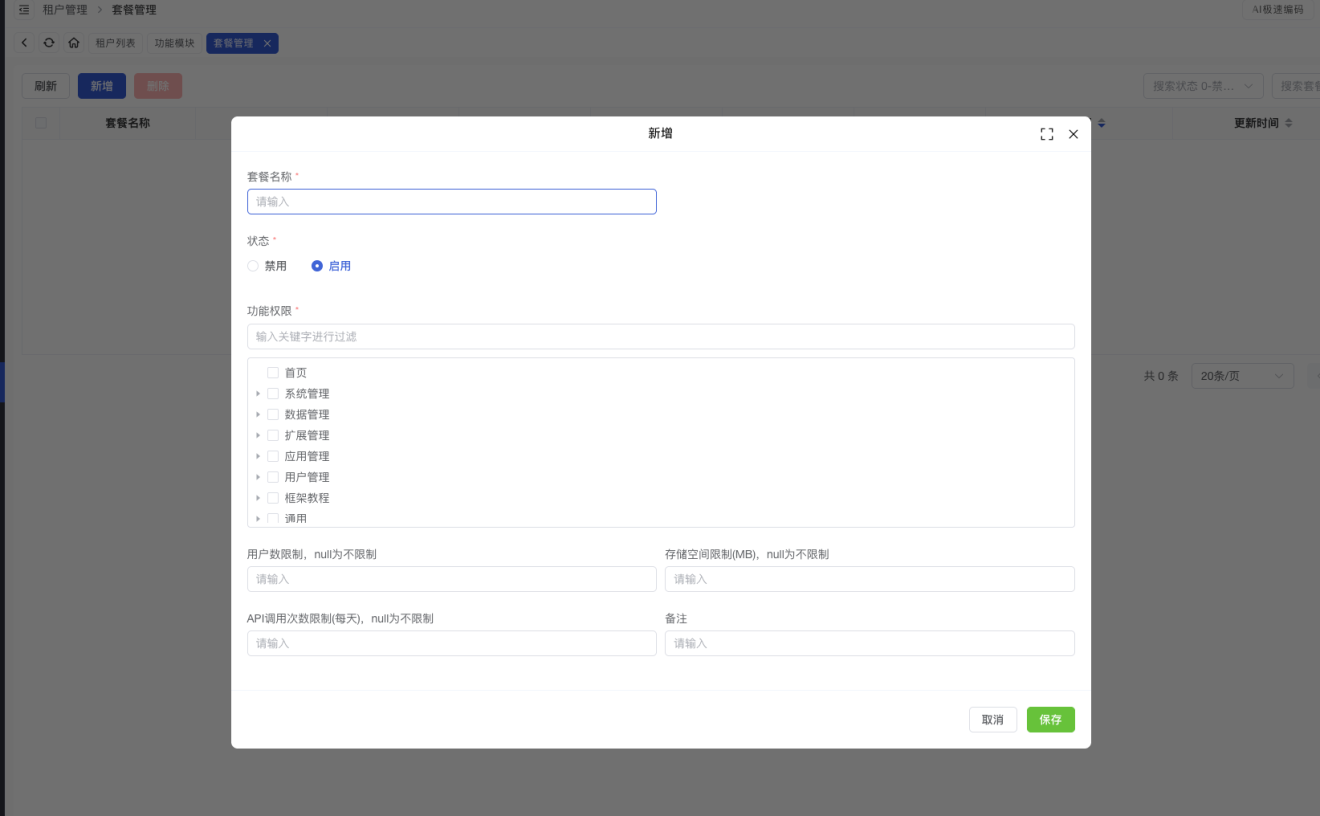Tick the 数据管理 permission checkbox
This screenshot has height=816, width=1320.
click(x=273, y=414)
